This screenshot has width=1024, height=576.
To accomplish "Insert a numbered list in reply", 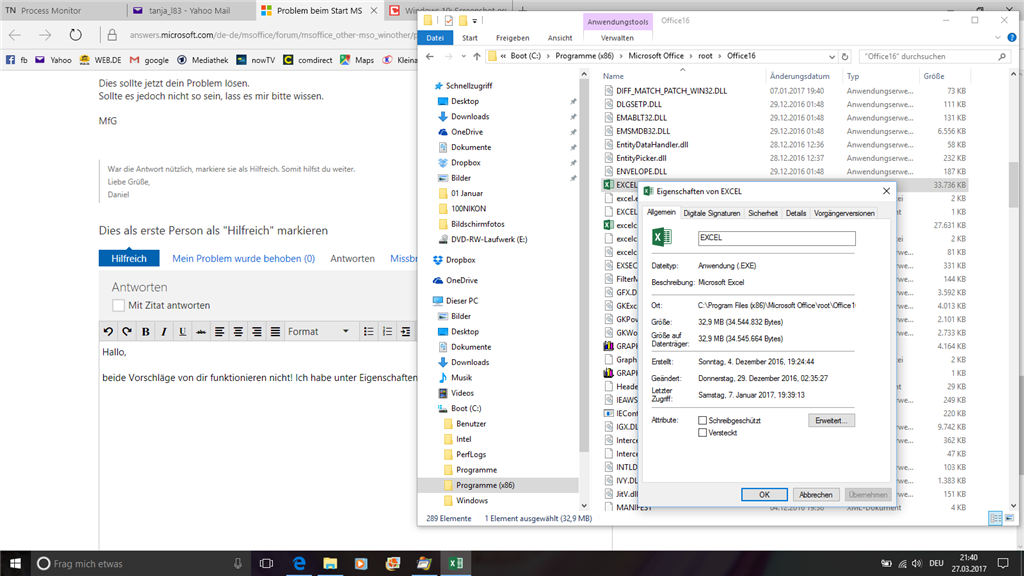I will (387, 332).
